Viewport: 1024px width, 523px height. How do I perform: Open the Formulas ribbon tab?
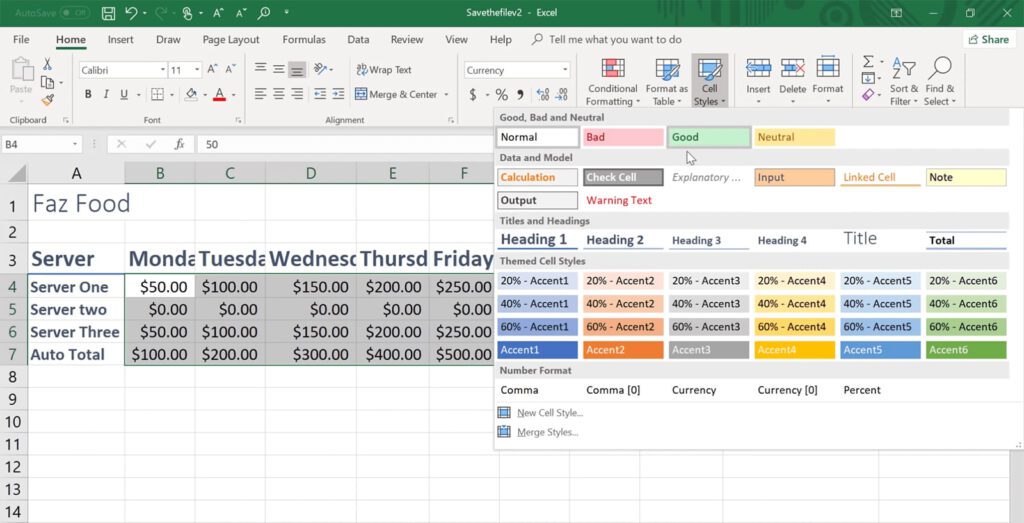pos(304,40)
